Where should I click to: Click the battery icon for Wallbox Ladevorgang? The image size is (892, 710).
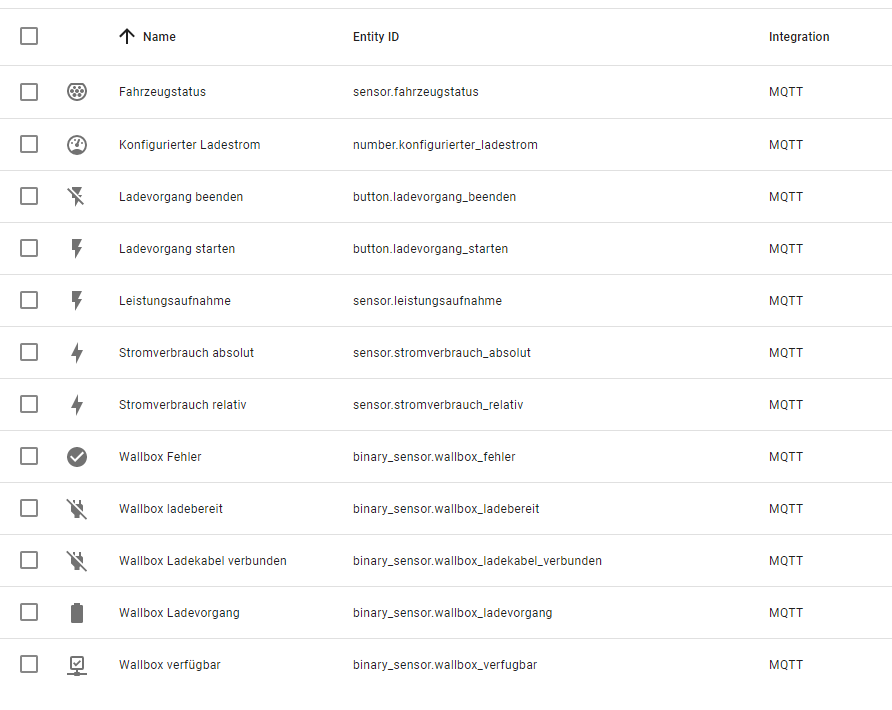79,612
